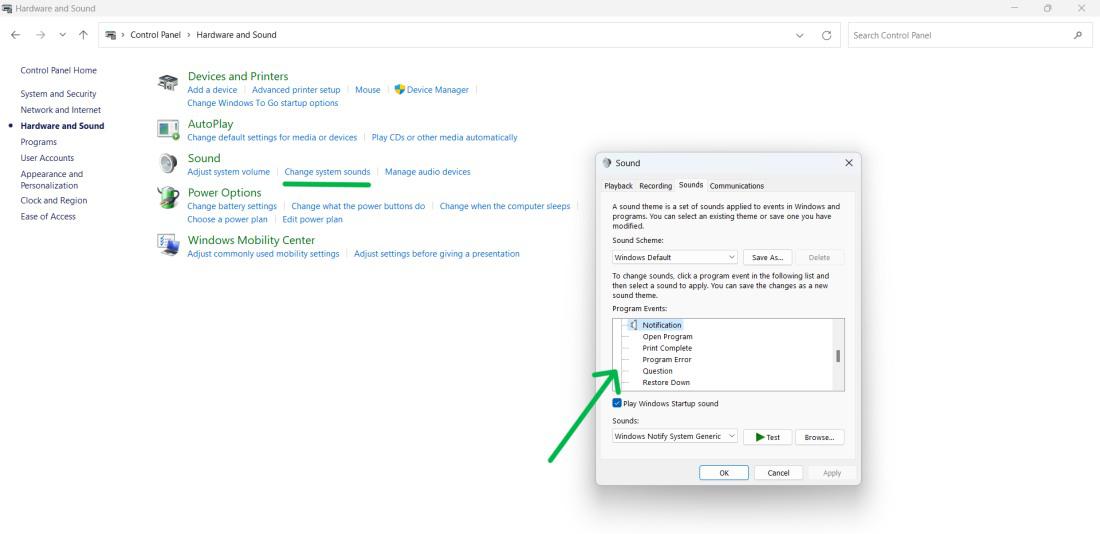Select the Print Complete event
This screenshot has width=1100, height=534.
coord(667,348)
